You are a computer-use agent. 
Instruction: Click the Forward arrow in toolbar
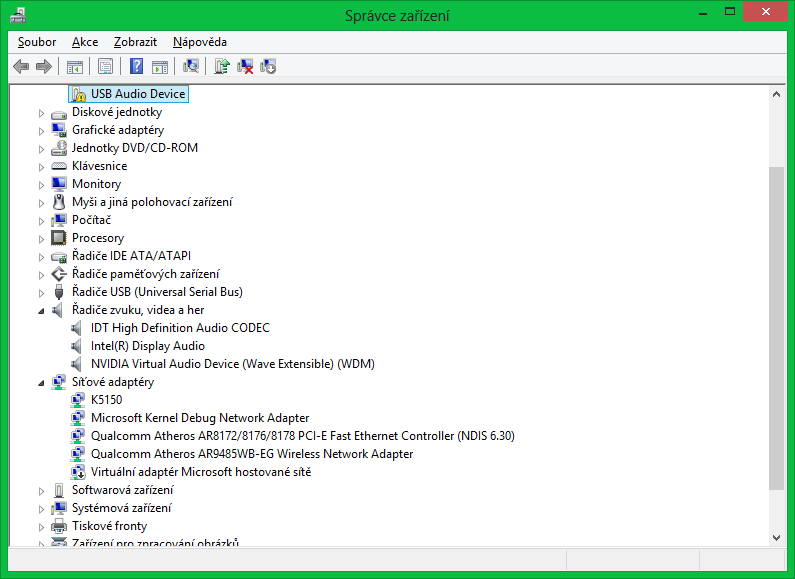click(x=44, y=66)
